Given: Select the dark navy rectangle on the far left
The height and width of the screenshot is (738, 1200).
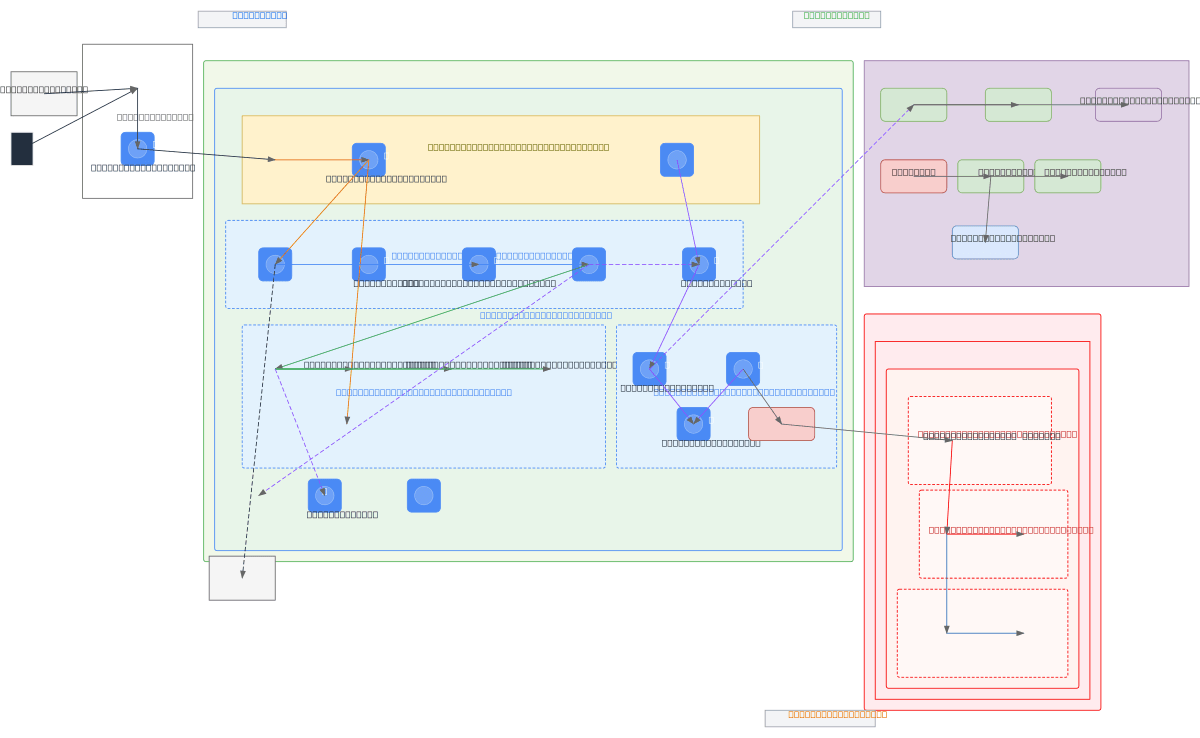Looking at the screenshot, I should pyautogui.click(x=22, y=149).
